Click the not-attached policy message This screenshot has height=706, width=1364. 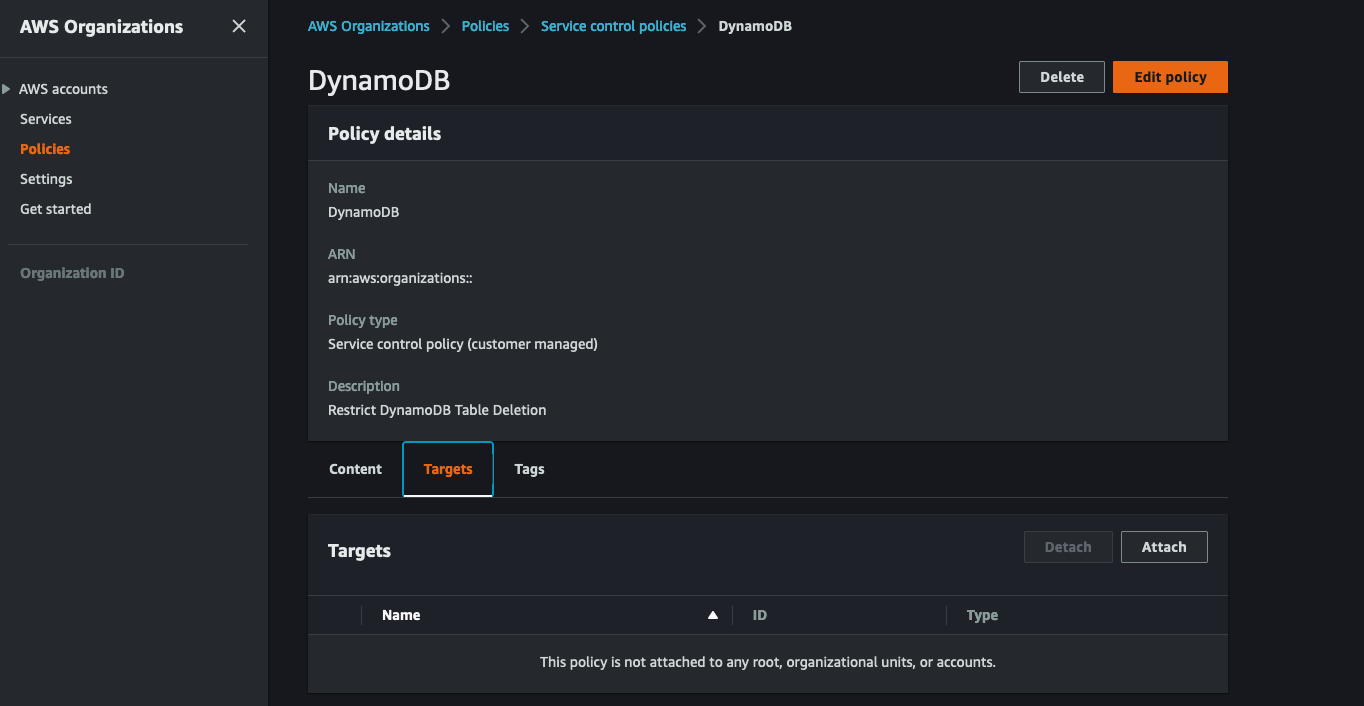point(768,662)
